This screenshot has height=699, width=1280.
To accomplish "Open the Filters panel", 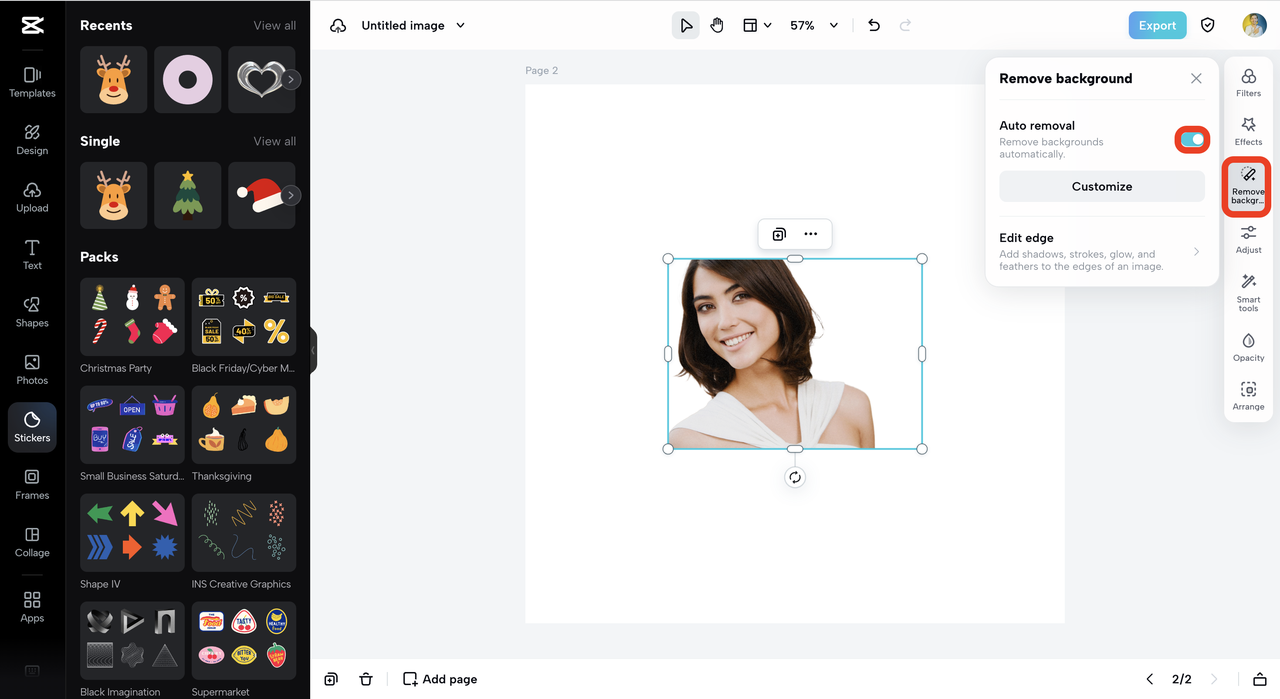I will point(1248,83).
